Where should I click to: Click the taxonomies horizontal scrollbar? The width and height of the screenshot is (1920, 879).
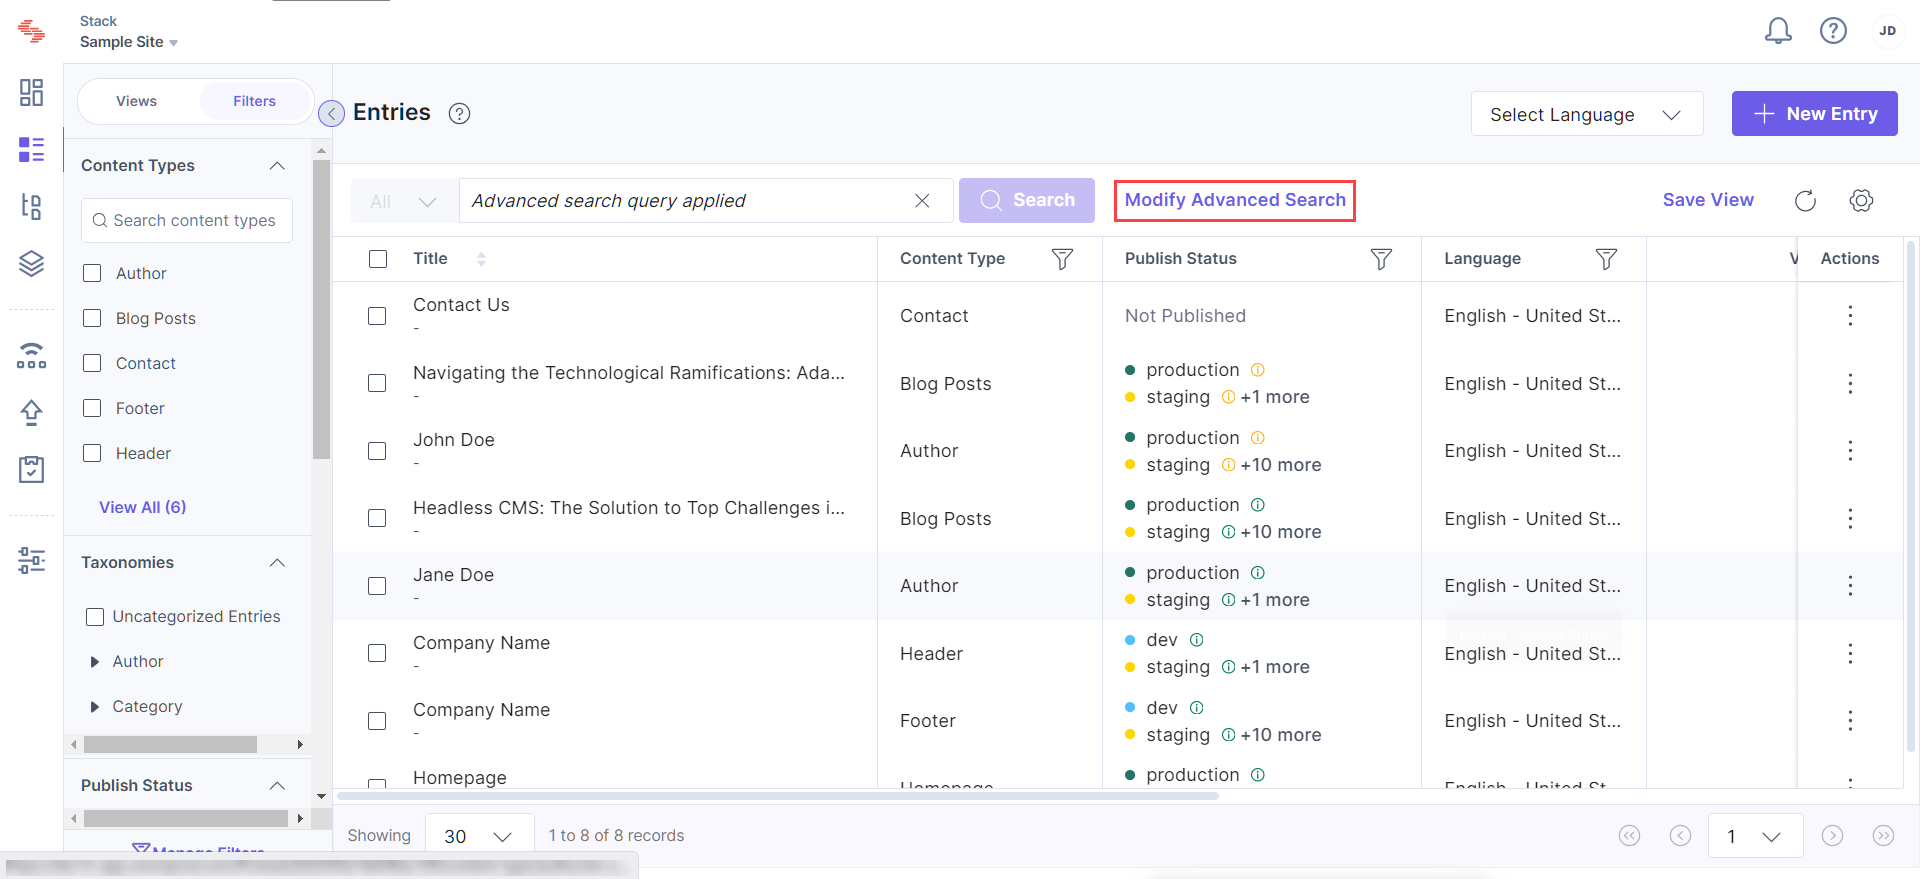[x=170, y=745]
